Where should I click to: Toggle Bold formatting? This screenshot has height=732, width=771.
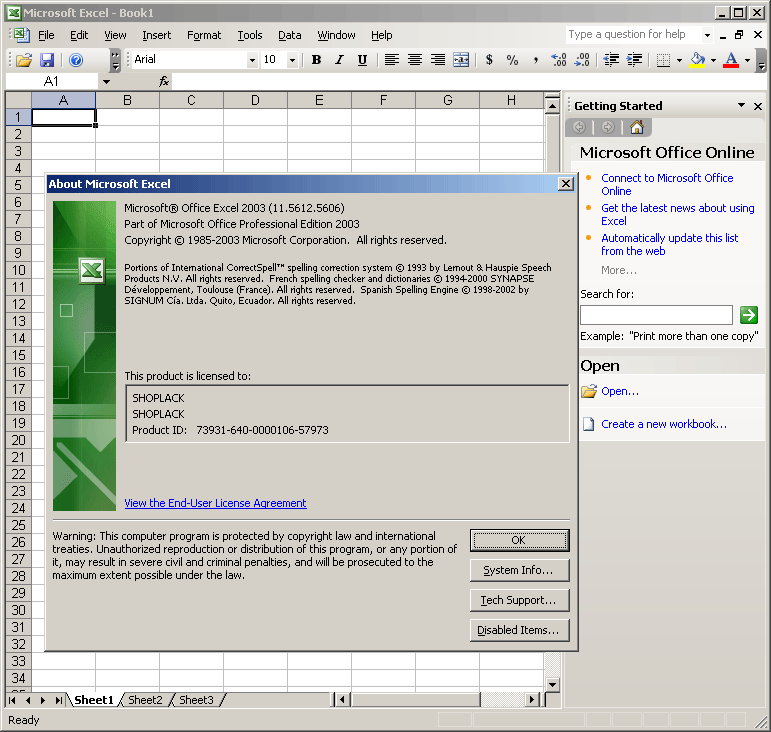[316, 60]
